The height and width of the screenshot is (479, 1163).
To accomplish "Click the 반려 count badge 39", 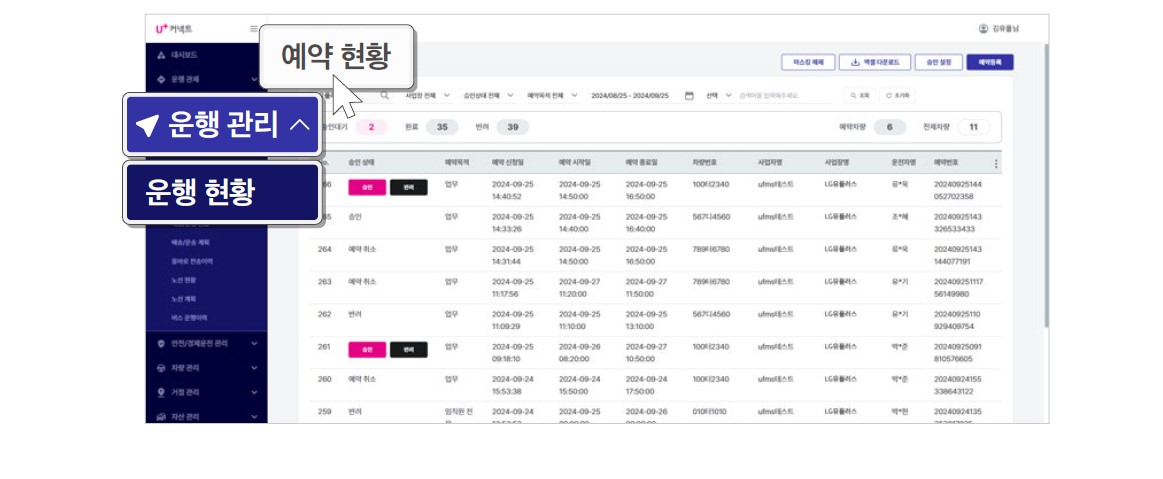I will [513, 128].
